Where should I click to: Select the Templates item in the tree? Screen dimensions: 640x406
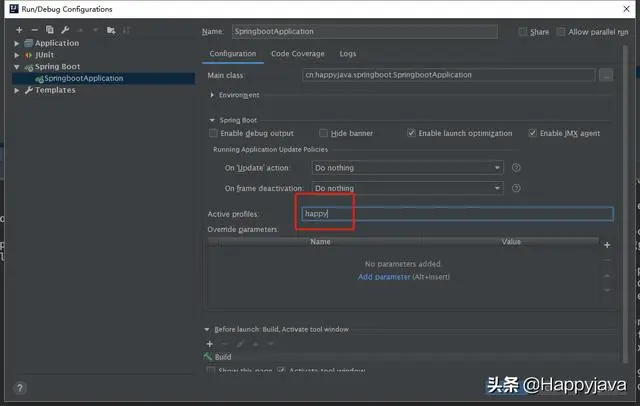click(55, 90)
